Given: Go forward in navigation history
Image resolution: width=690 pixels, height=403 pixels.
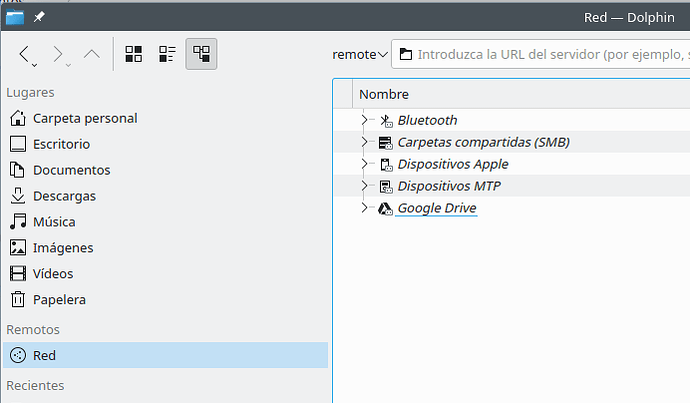Looking at the screenshot, I should pos(59,54).
